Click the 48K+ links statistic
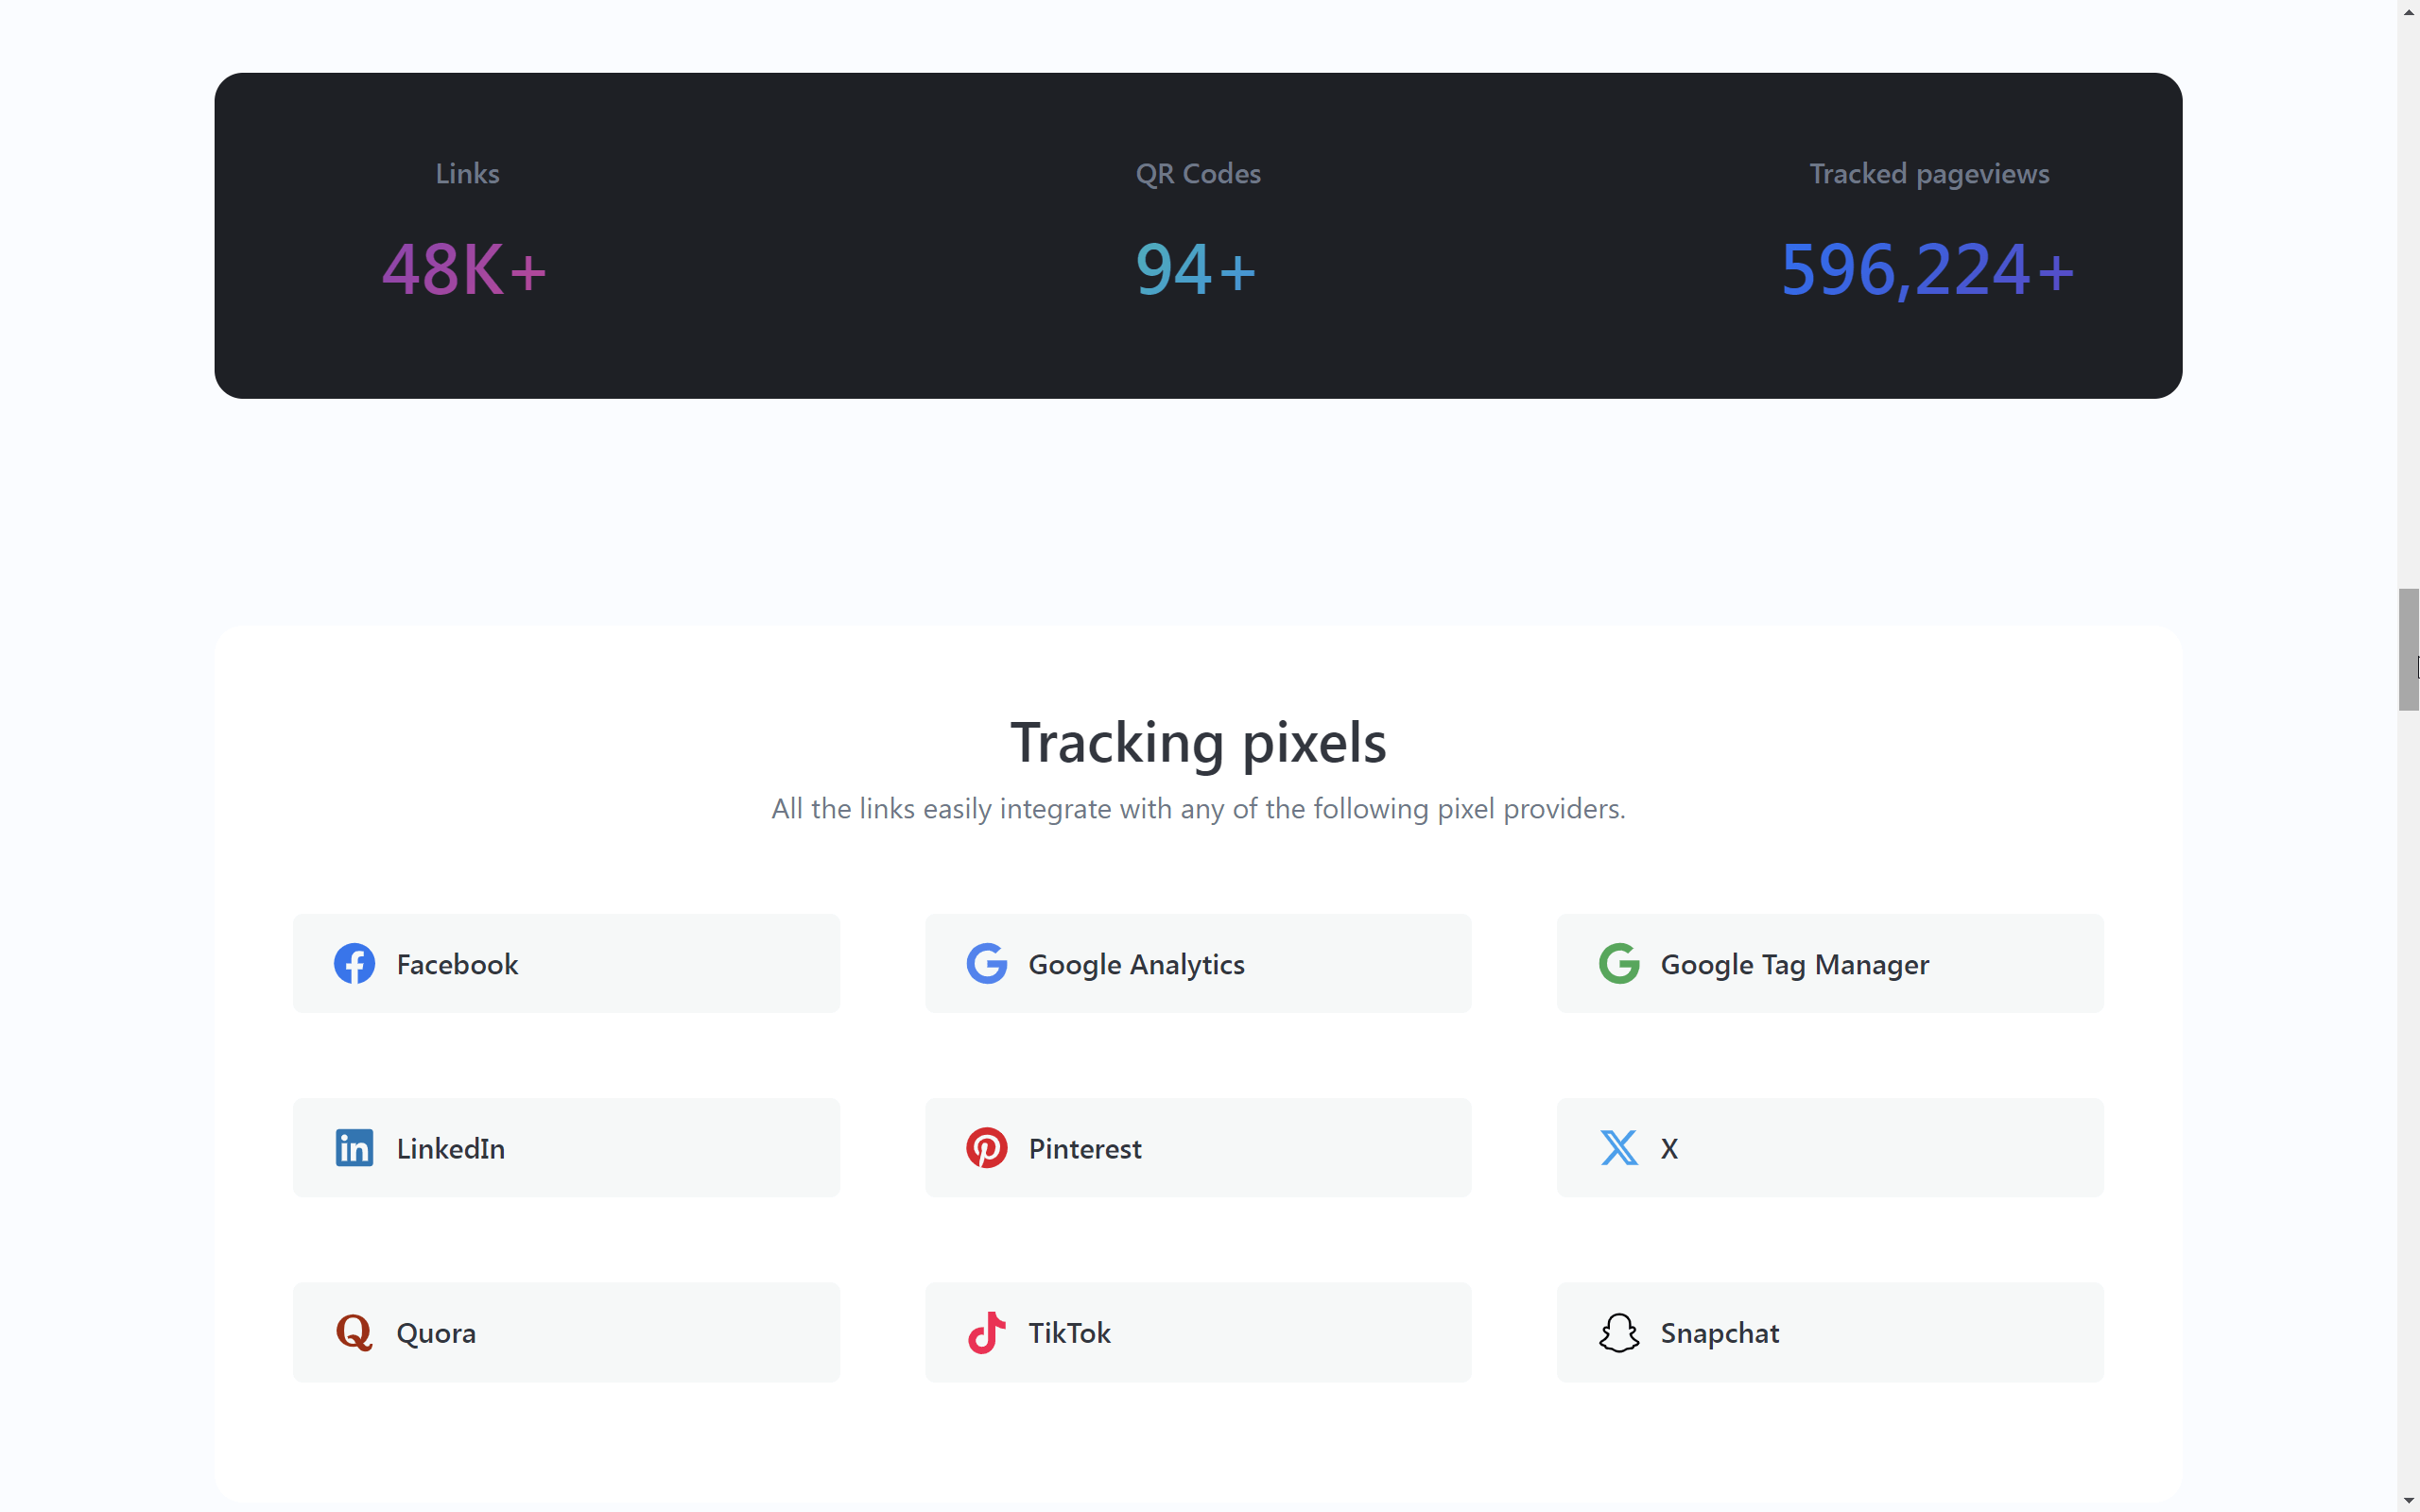Viewport: 2420px width, 1512px height. click(465, 269)
